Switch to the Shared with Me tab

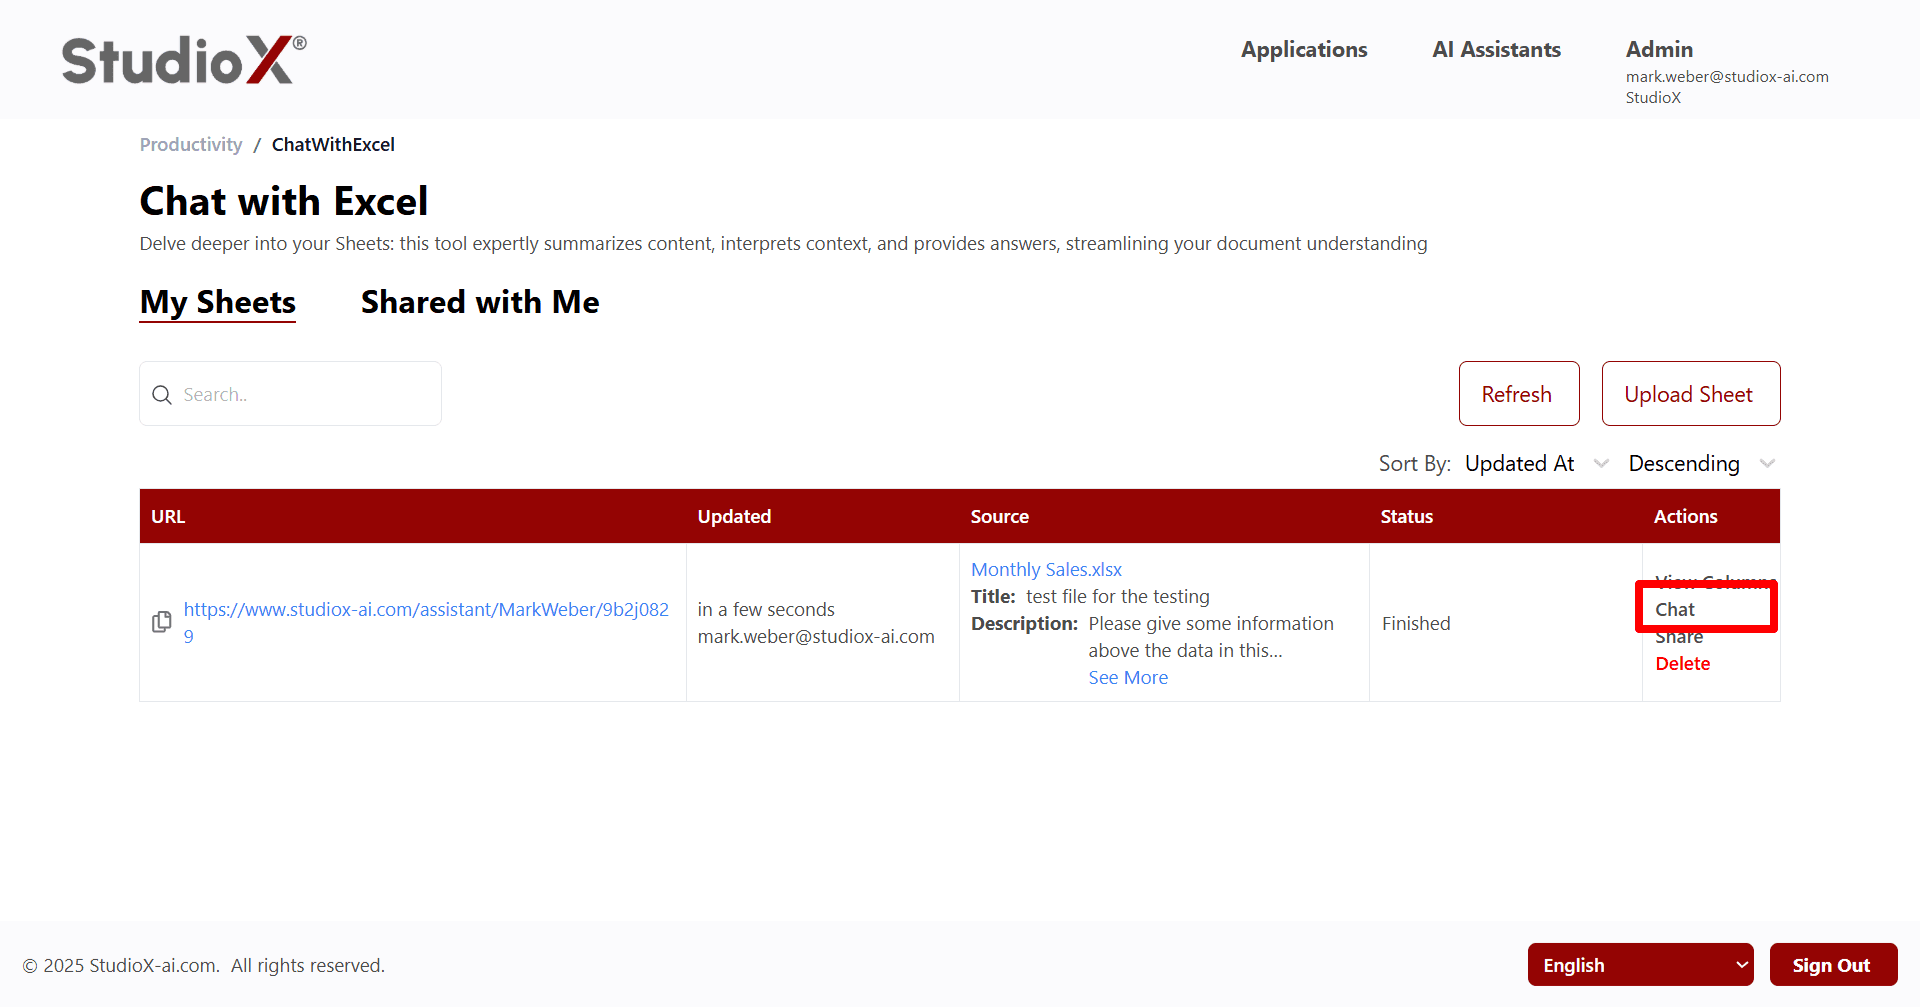pos(480,302)
